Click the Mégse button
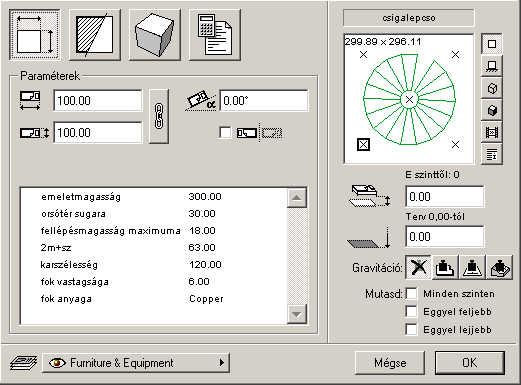 point(390,363)
